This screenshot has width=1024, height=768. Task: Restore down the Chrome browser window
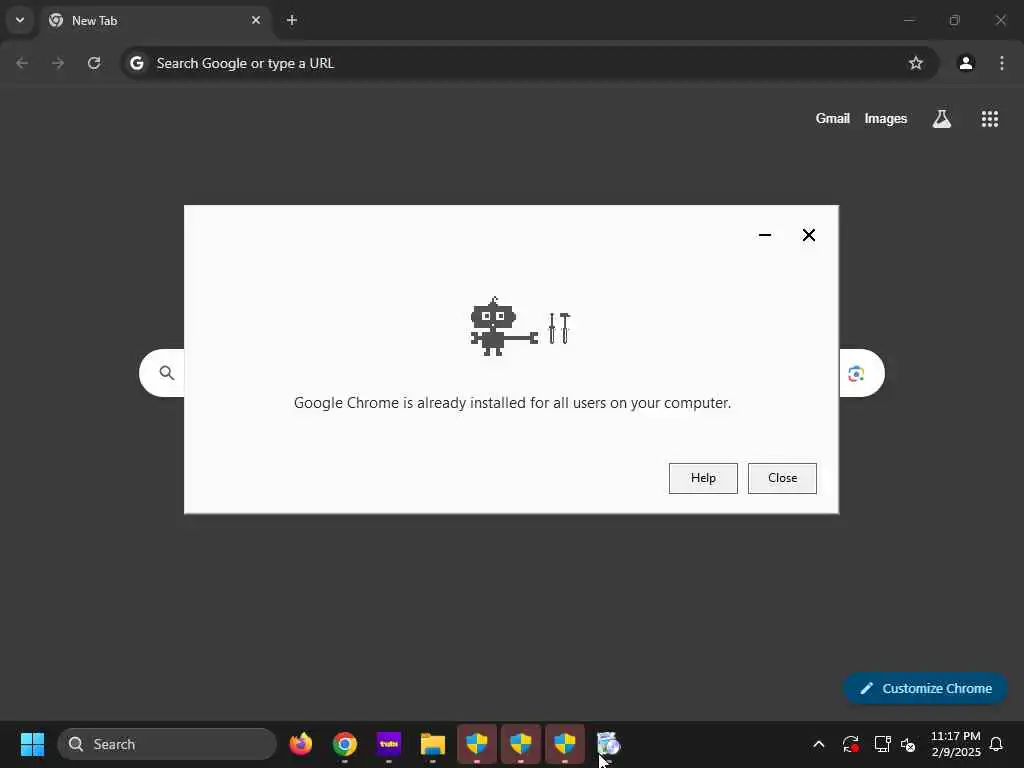[954, 20]
